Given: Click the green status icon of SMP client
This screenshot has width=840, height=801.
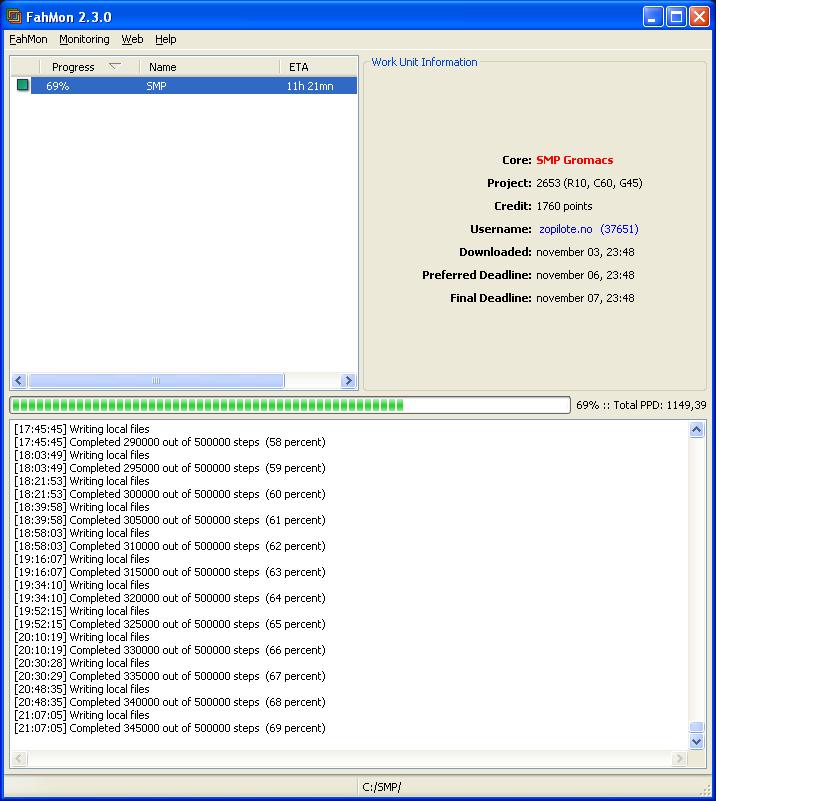Looking at the screenshot, I should (22, 85).
